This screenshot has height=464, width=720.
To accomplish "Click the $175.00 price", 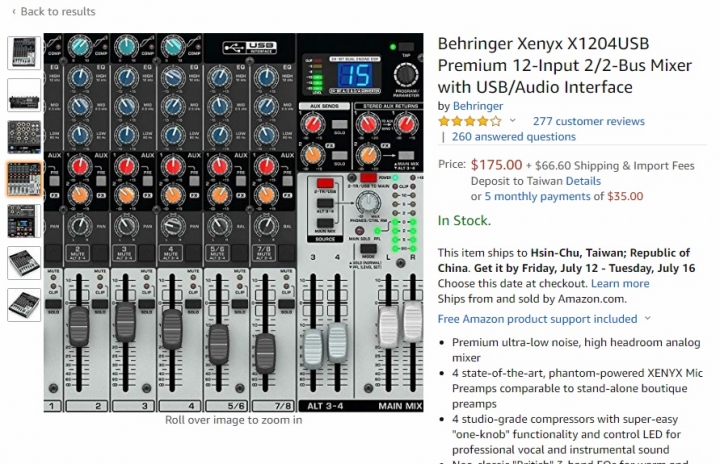I will pyautogui.click(x=496, y=165).
